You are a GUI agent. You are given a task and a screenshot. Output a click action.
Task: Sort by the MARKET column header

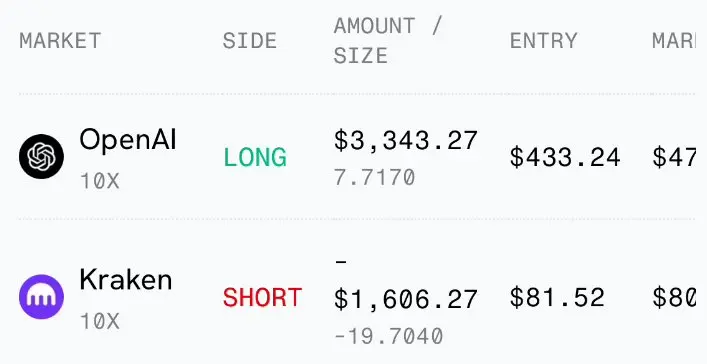(60, 41)
